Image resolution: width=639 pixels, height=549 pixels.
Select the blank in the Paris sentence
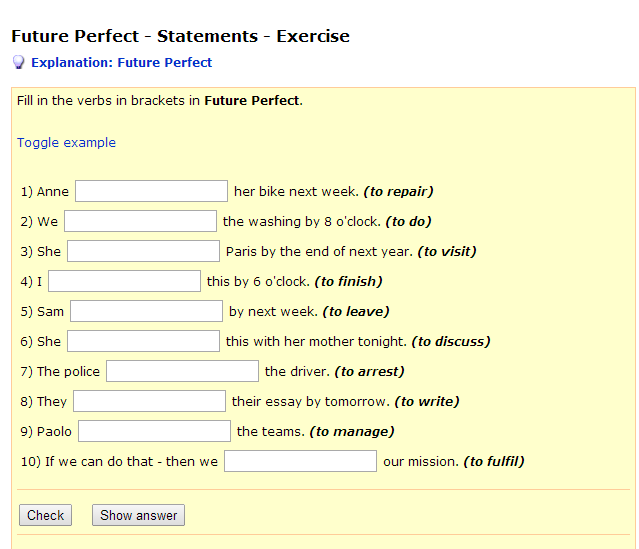click(x=143, y=251)
